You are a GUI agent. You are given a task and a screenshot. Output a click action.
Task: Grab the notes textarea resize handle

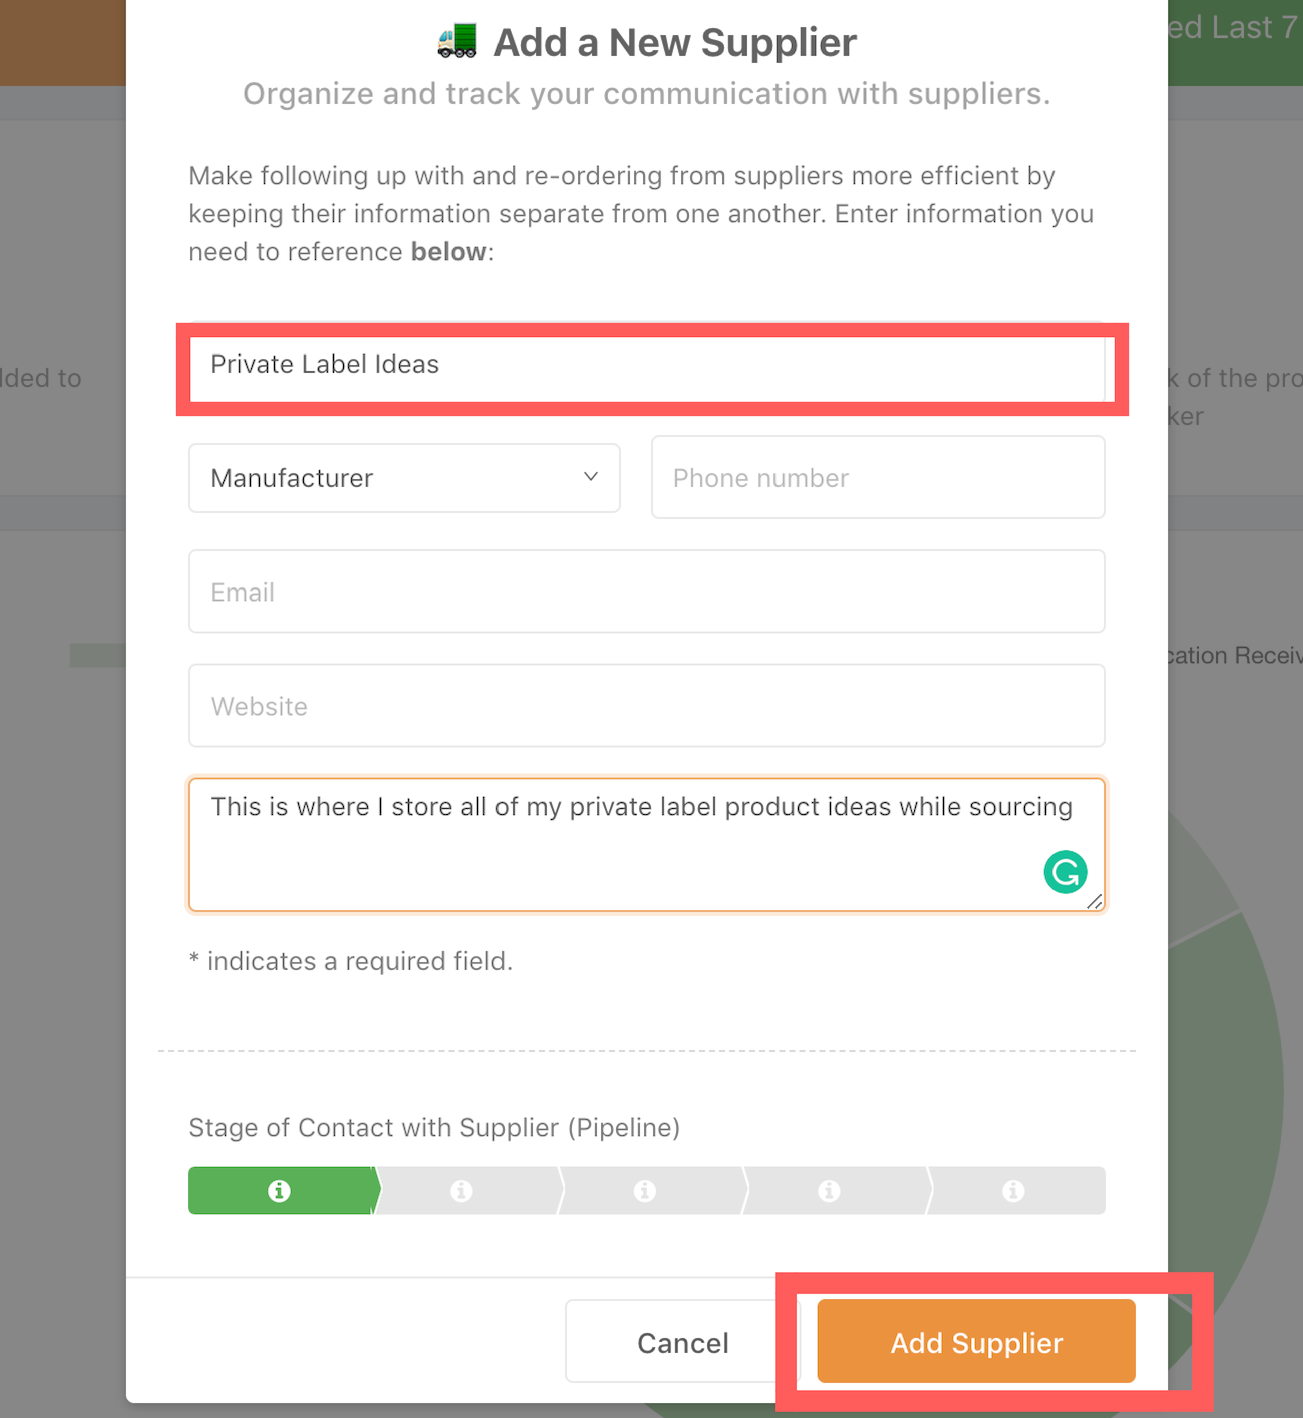1095,902
